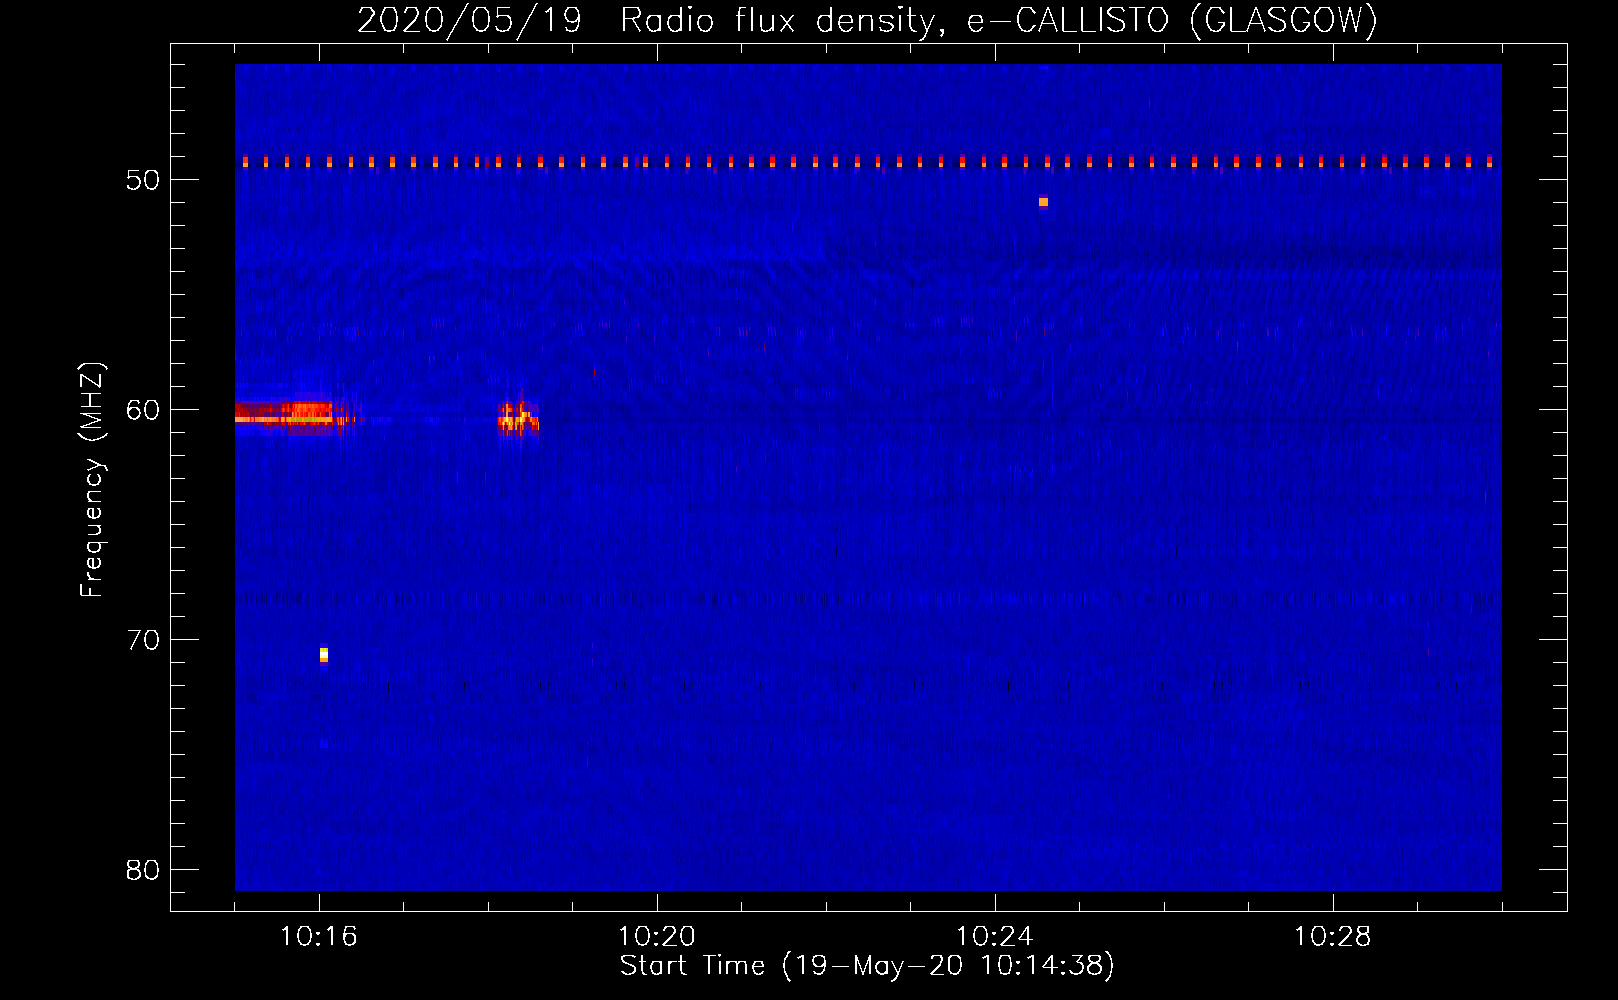Click the 80 frequency tick label
Viewport: 1618px width, 1000px height.
(x=143, y=870)
